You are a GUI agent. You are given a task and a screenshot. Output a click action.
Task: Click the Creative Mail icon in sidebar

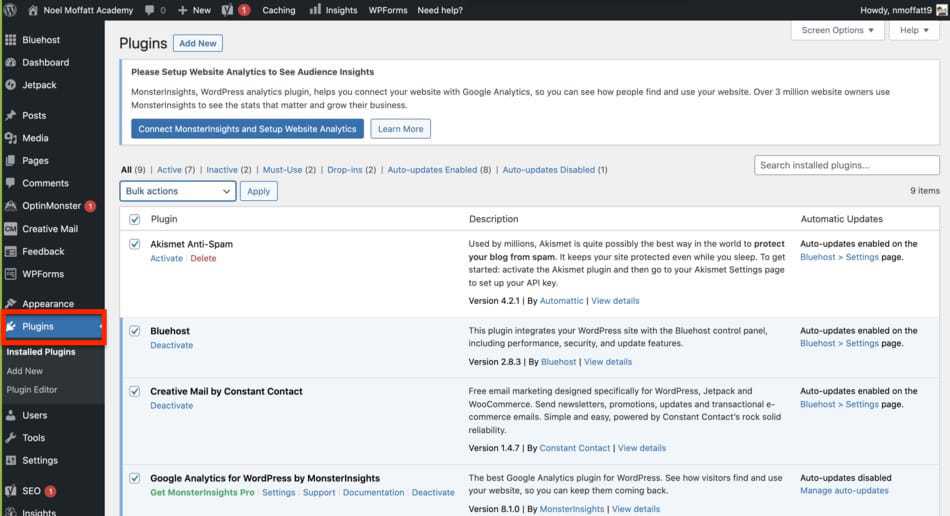click(x=10, y=229)
